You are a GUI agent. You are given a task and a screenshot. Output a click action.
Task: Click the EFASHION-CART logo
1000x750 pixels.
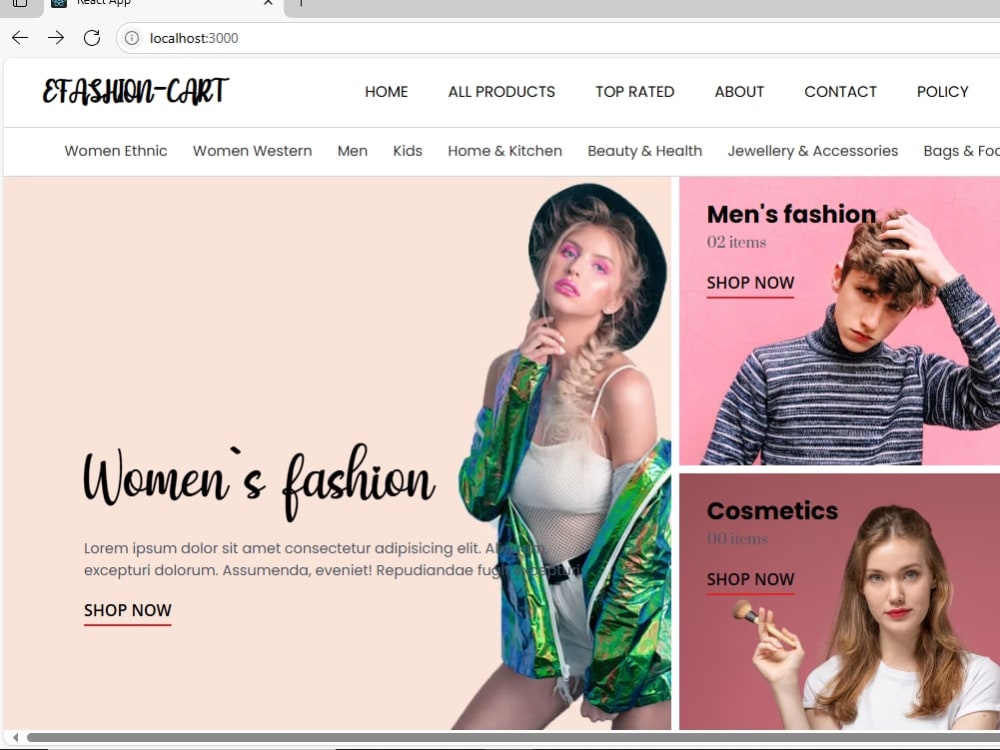point(135,91)
